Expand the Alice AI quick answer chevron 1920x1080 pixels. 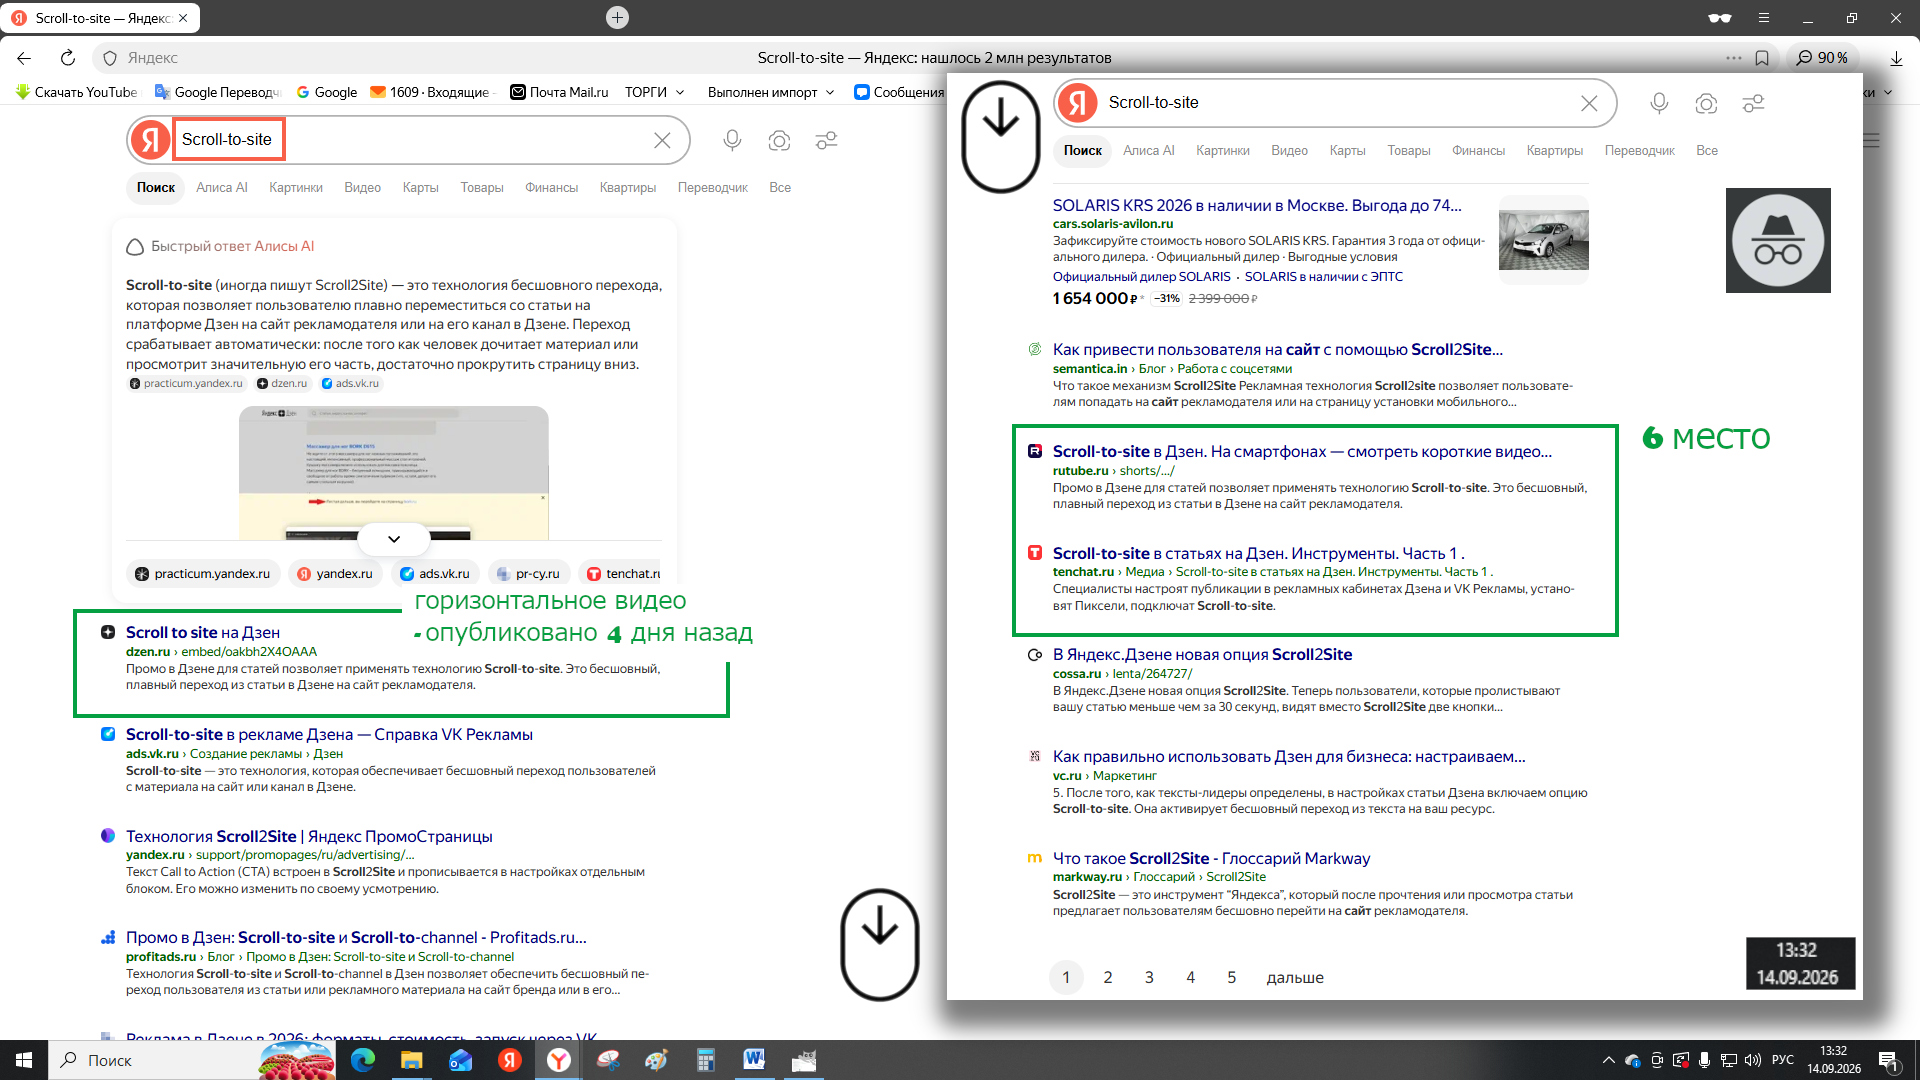pos(394,539)
